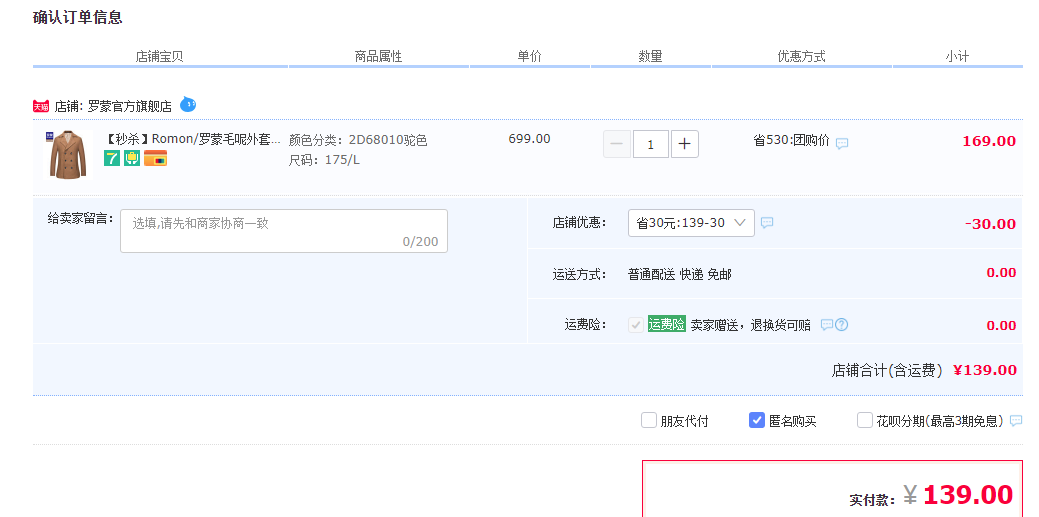Open the 罗蒙官方旗舰店 store link
Screen dimensions: 1039x517
coord(129,106)
